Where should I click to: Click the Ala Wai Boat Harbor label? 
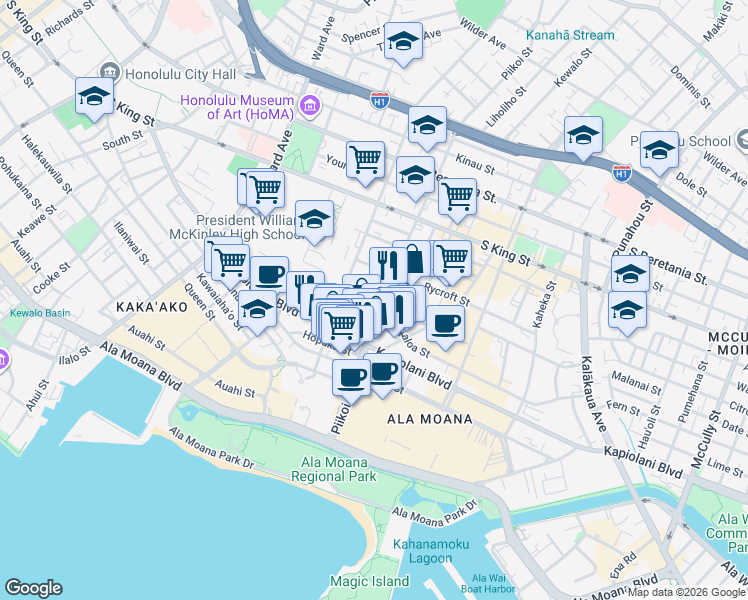point(488,584)
